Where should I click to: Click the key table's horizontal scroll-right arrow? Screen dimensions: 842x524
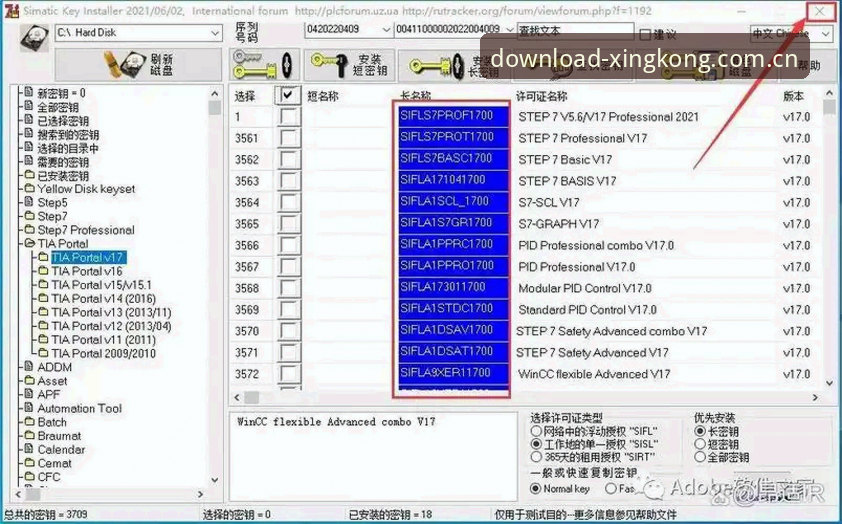click(x=815, y=397)
